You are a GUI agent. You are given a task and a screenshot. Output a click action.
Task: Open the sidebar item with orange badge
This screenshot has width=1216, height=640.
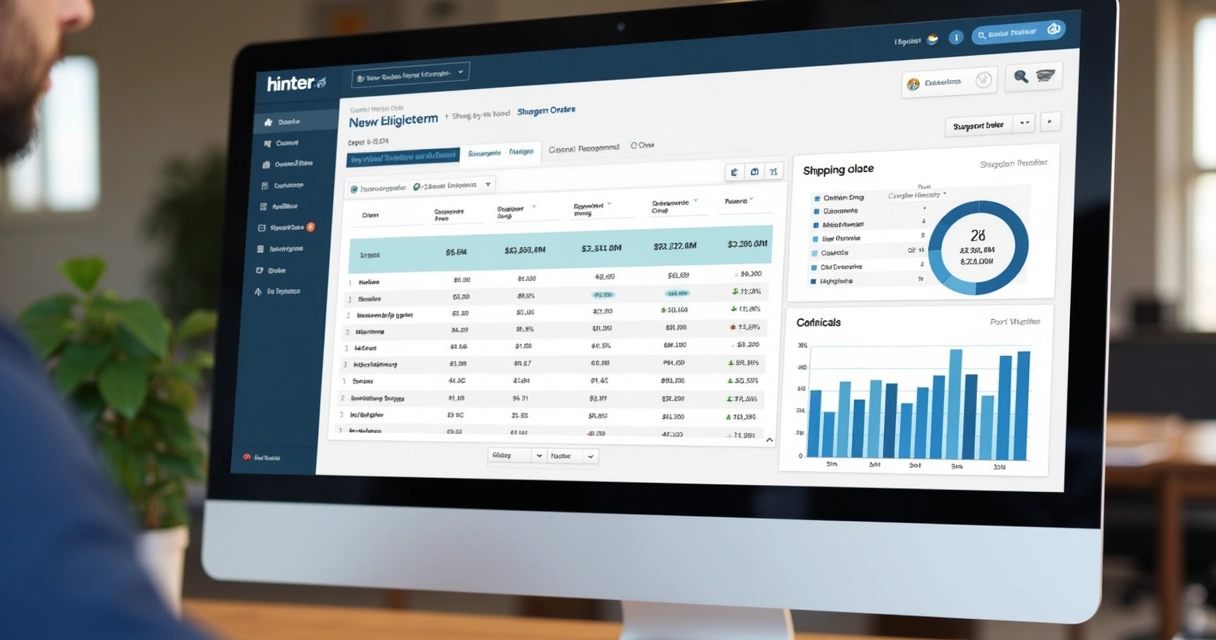tap(288, 228)
